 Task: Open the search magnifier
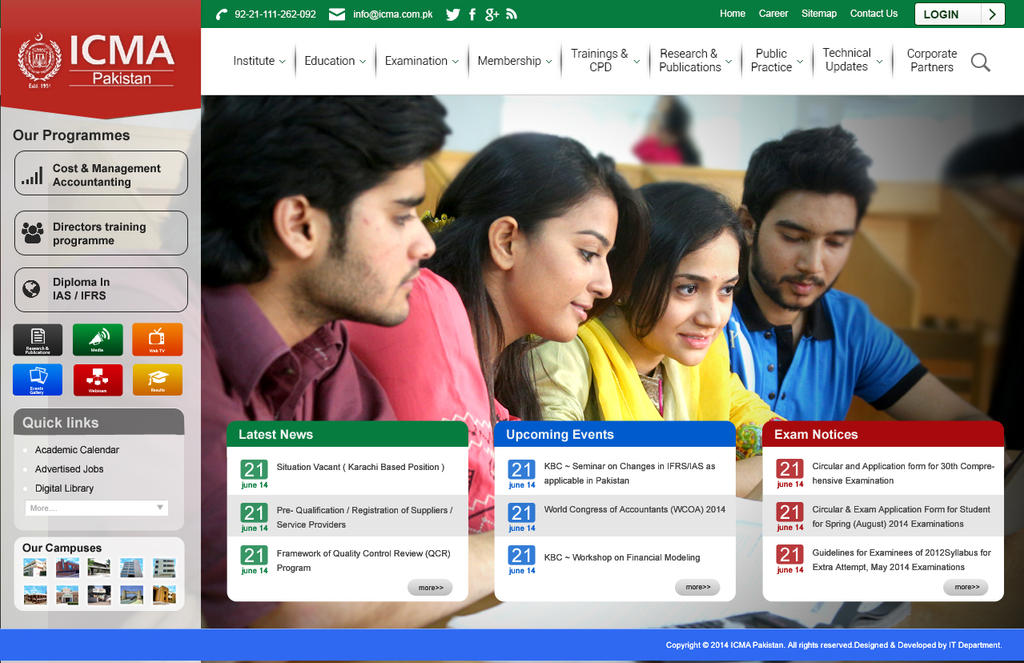tap(980, 62)
